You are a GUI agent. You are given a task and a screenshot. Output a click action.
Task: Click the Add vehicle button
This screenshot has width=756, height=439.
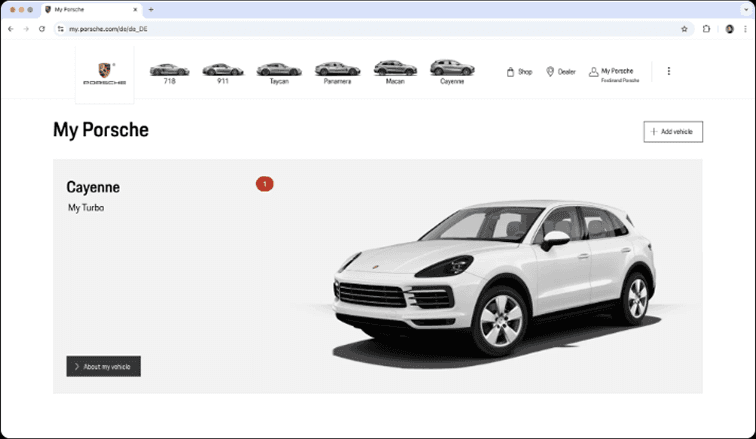[673, 132]
